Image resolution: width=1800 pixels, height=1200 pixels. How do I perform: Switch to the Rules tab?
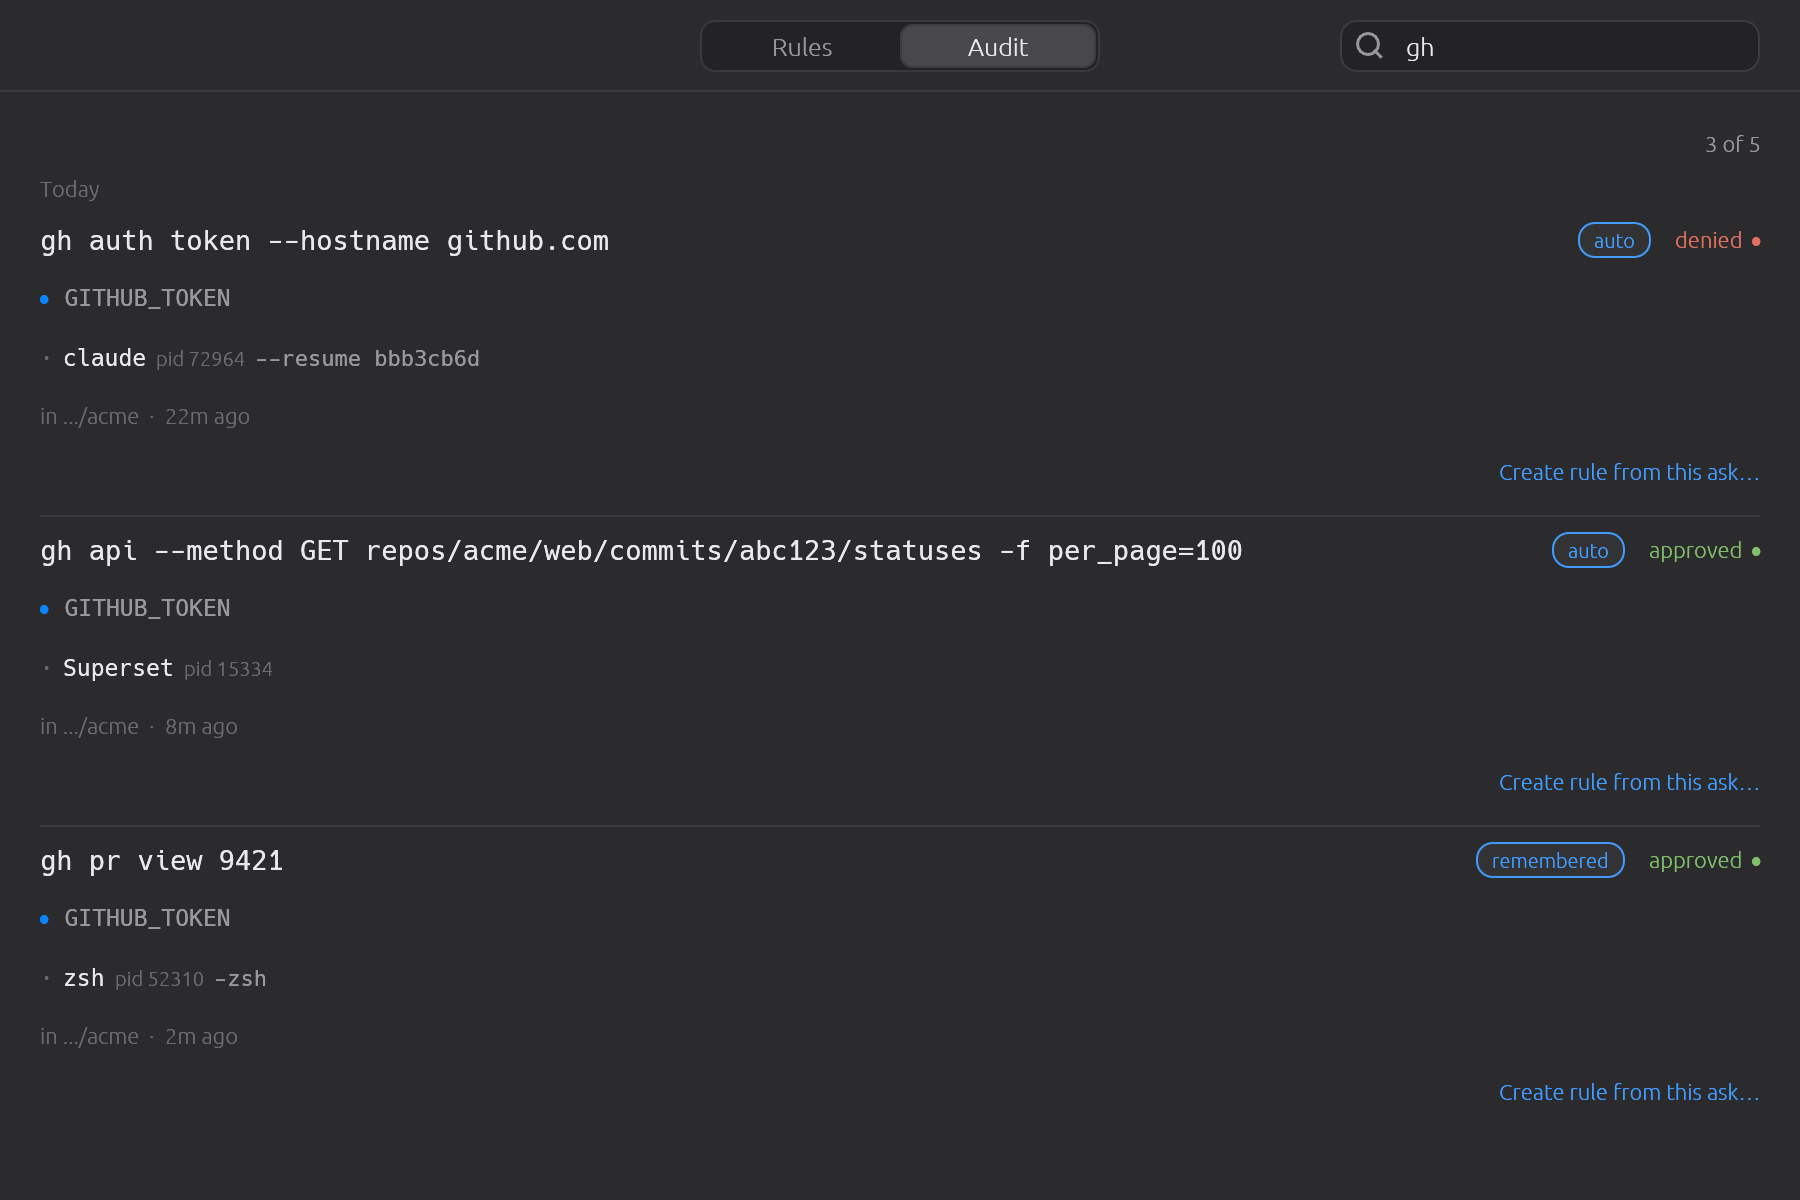(x=802, y=47)
